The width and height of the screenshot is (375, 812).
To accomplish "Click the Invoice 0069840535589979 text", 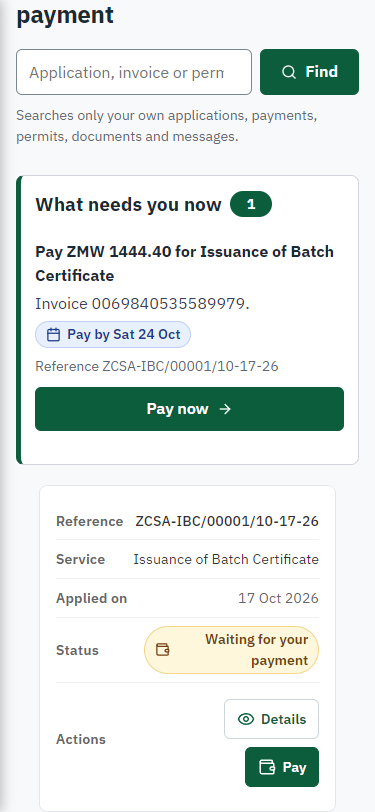I will [x=142, y=304].
